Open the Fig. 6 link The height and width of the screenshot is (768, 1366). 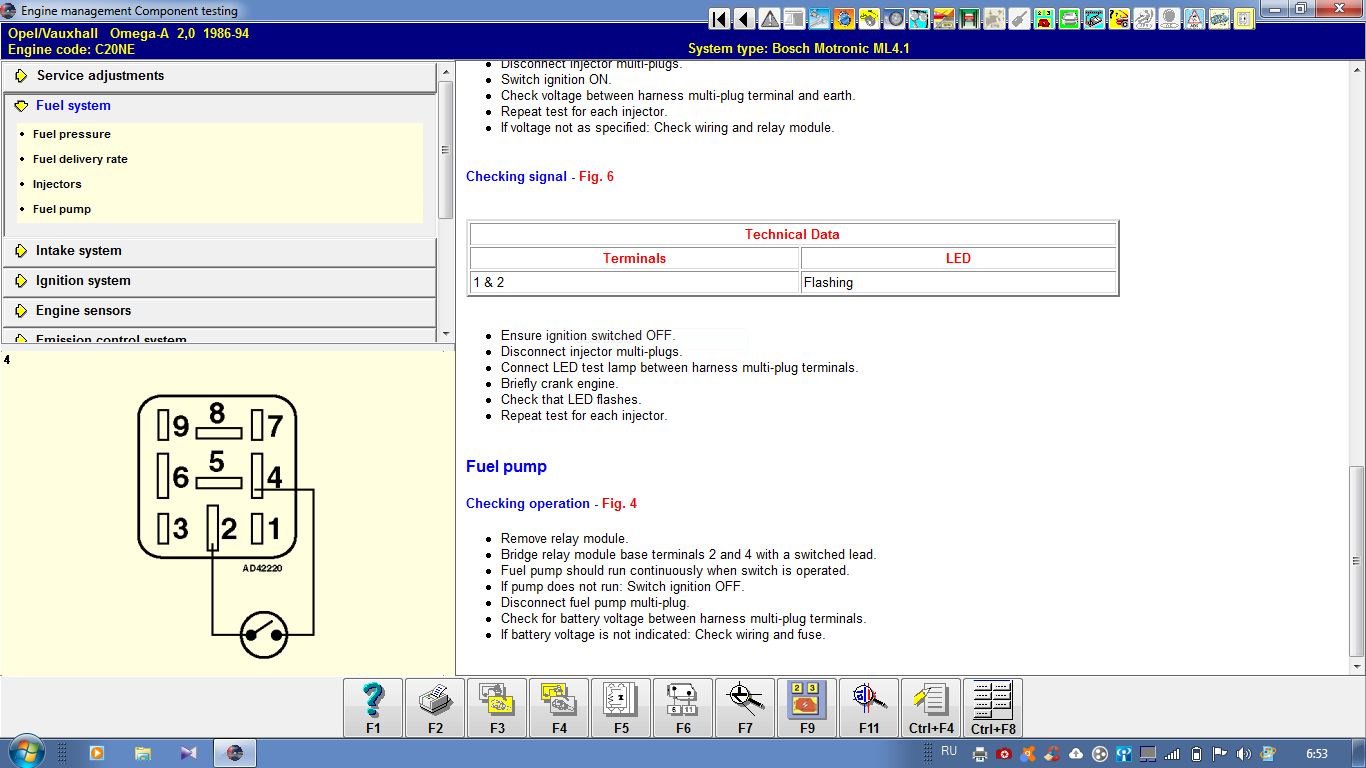(596, 177)
